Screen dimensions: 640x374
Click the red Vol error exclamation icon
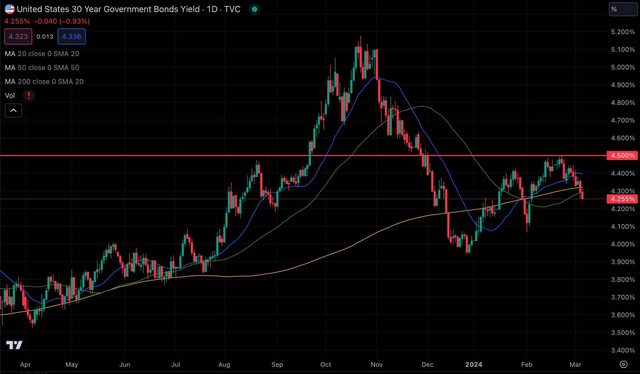[29, 96]
